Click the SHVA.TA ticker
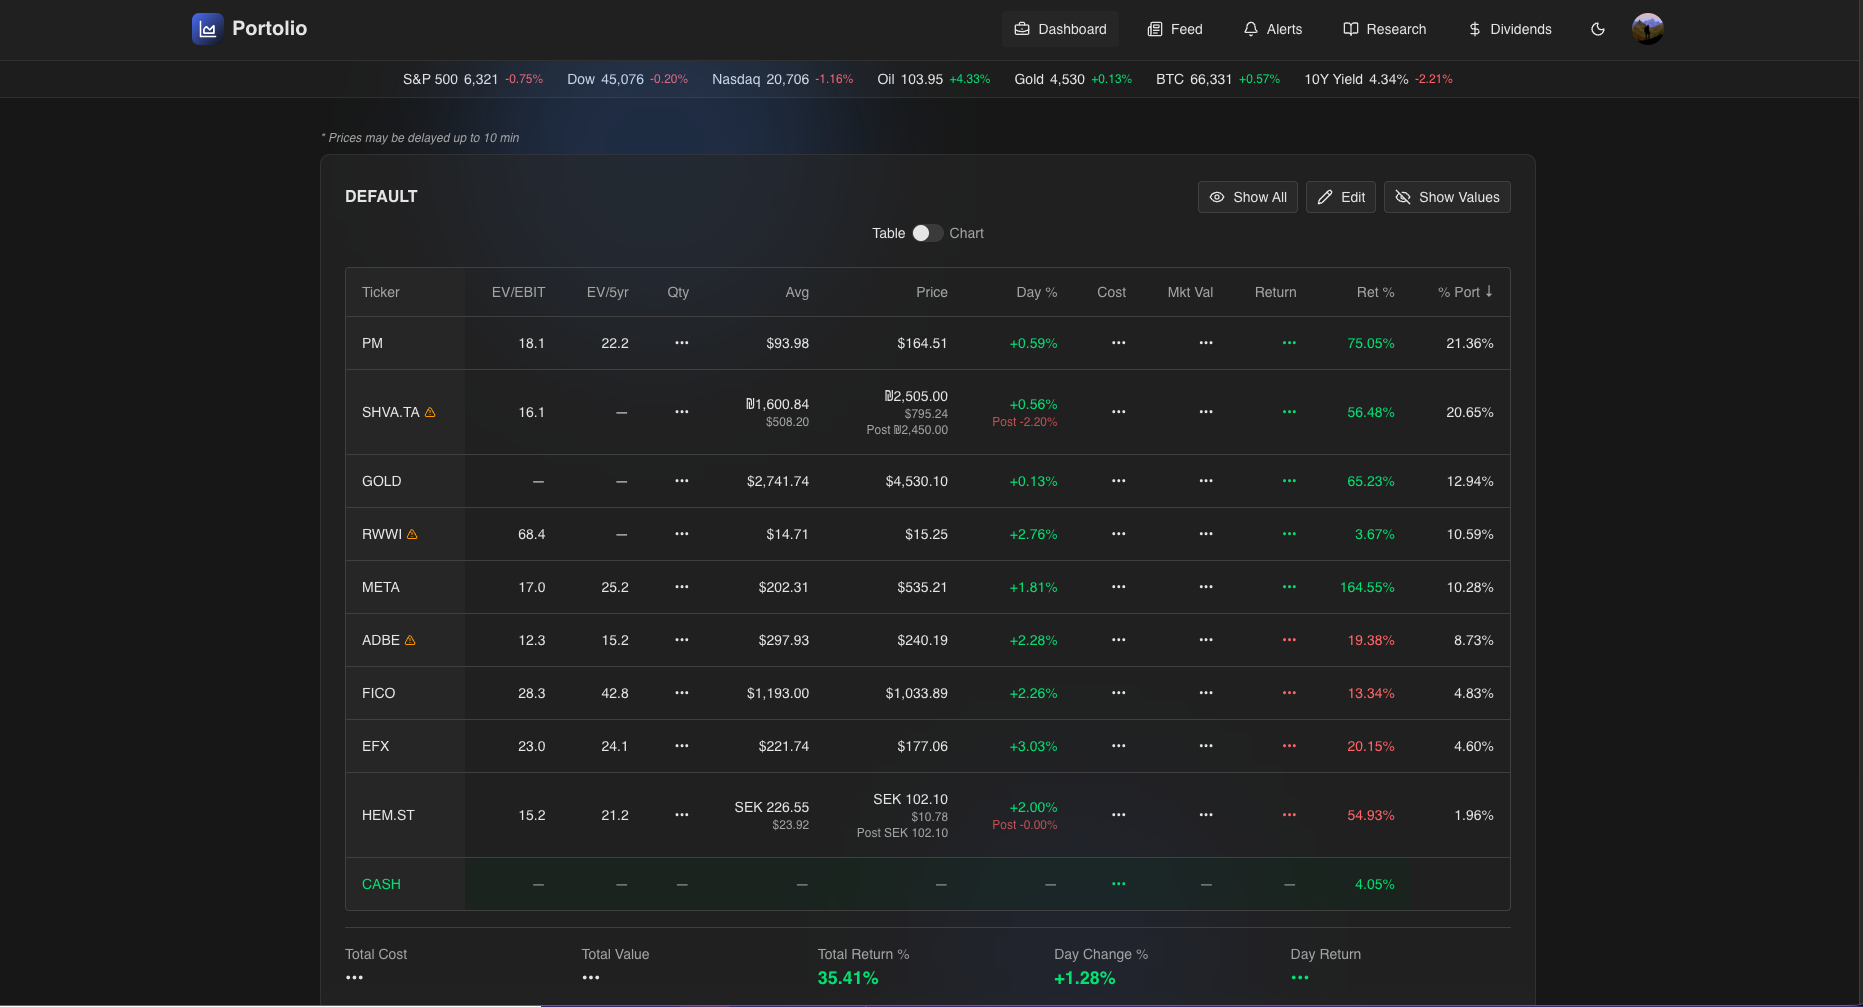This screenshot has height=1007, width=1863. pyautogui.click(x=391, y=412)
